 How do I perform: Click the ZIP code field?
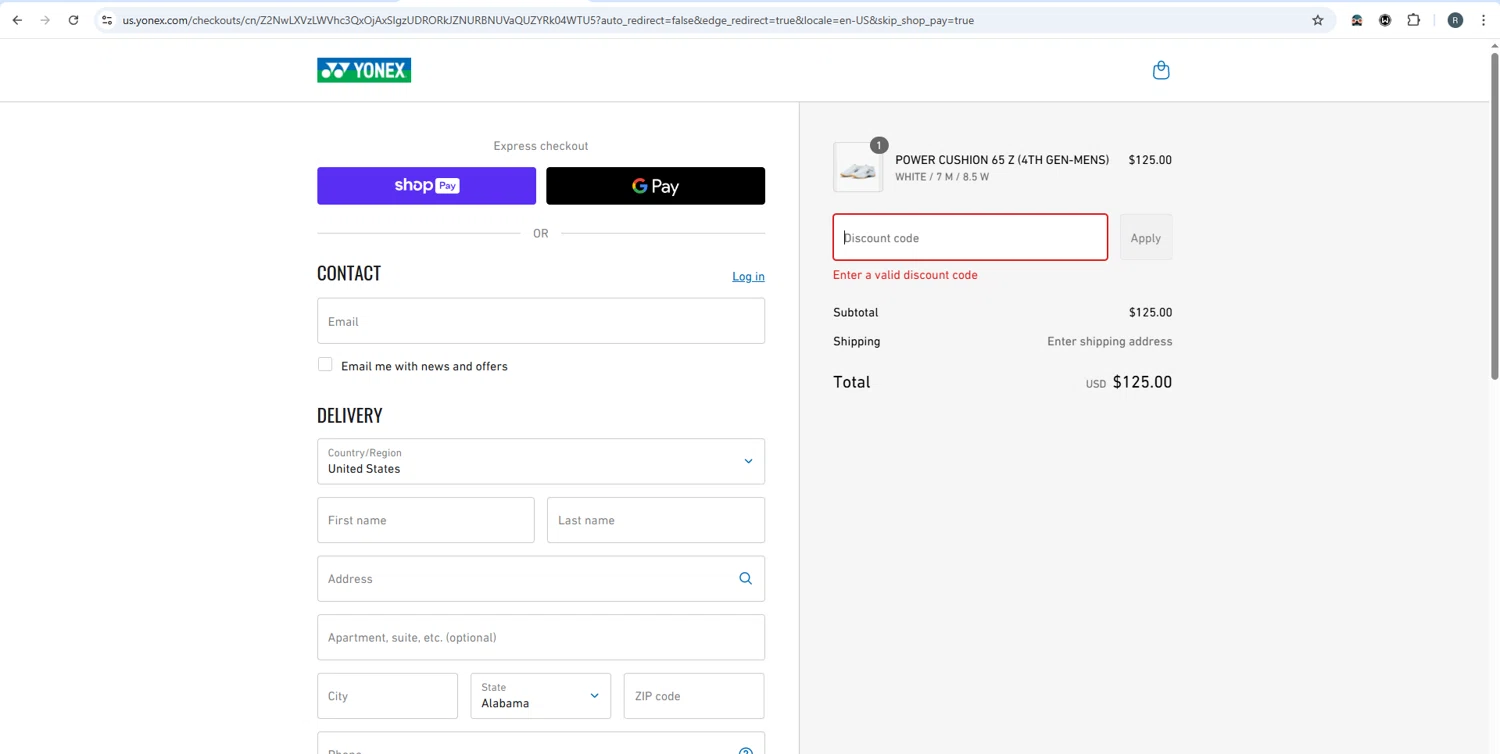point(694,696)
